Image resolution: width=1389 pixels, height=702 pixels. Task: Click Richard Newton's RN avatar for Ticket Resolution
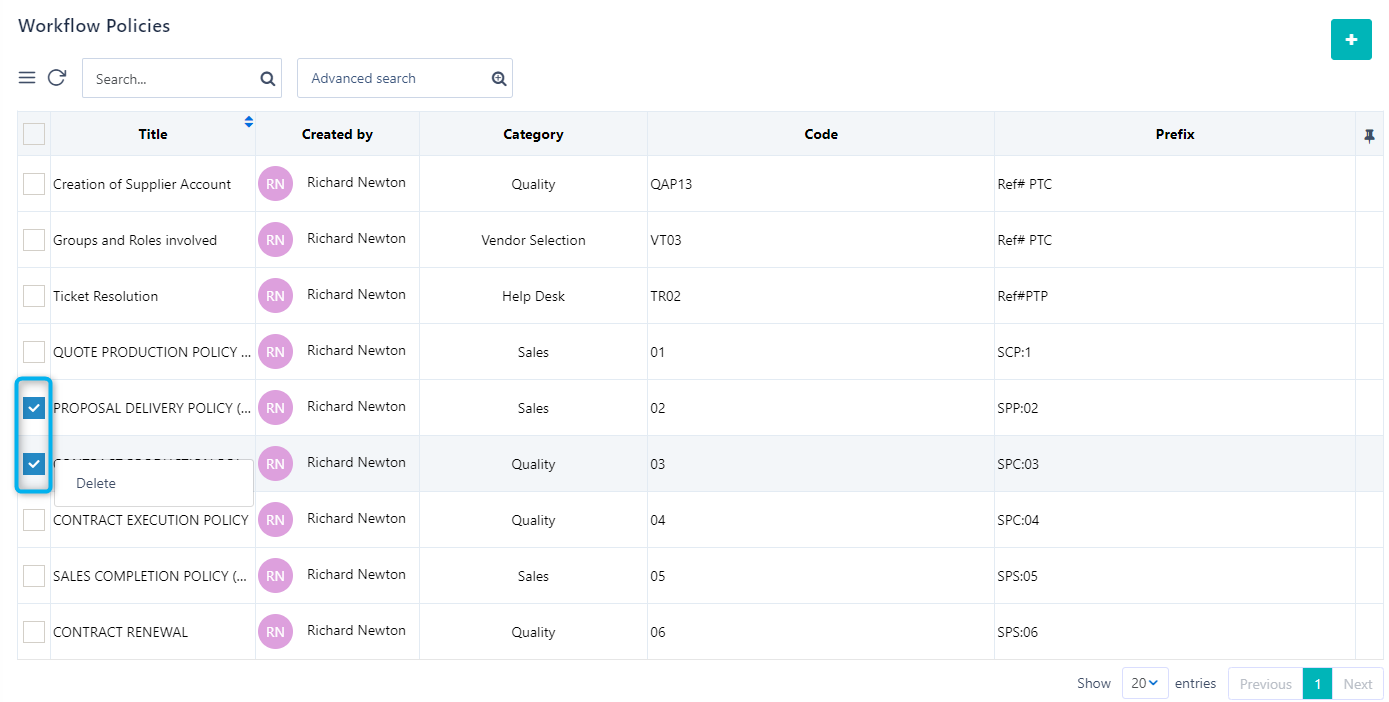pos(275,295)
